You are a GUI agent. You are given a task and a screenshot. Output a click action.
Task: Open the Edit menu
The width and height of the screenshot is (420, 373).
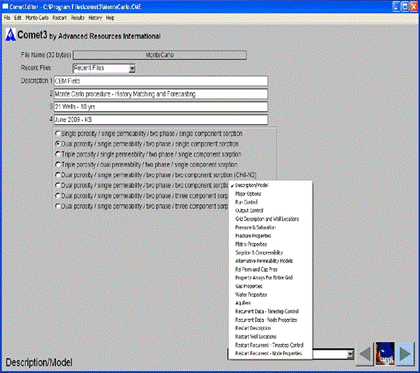click(18, 18)
